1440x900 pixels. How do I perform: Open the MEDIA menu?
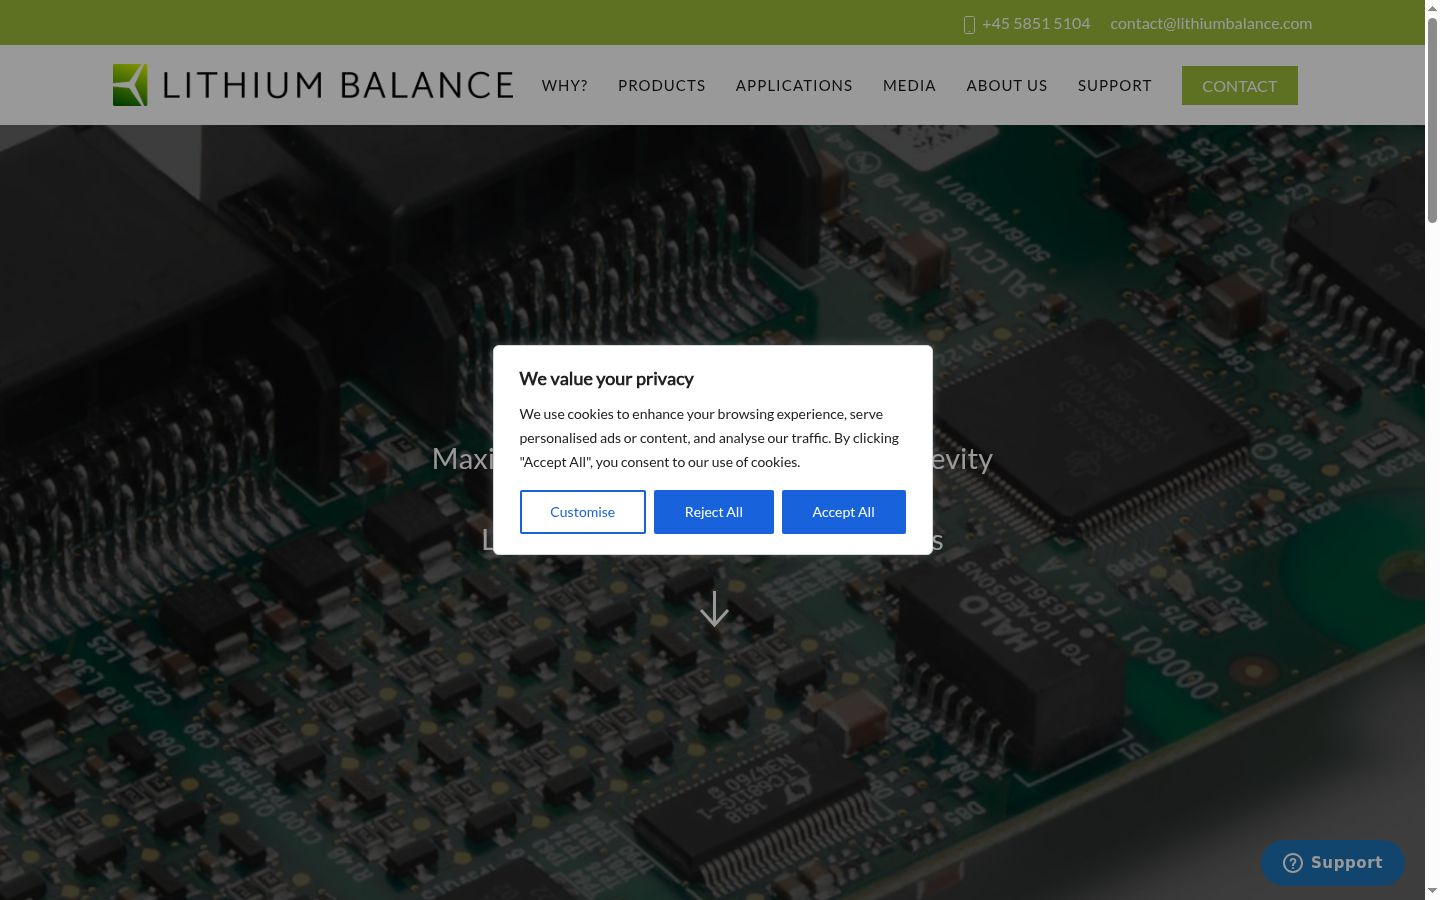click(x=909, y=85)
